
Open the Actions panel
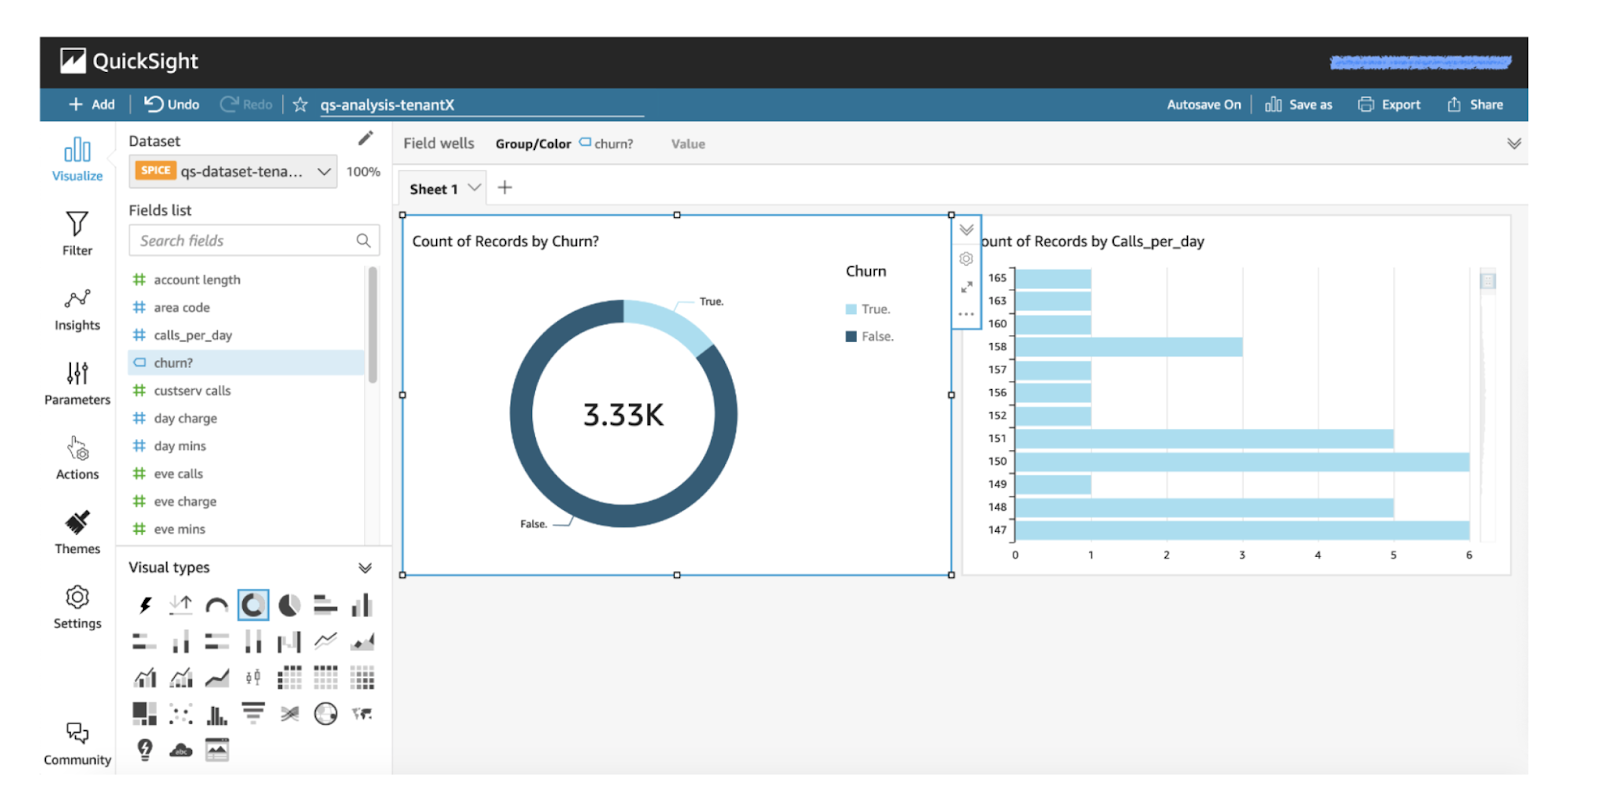77,458
